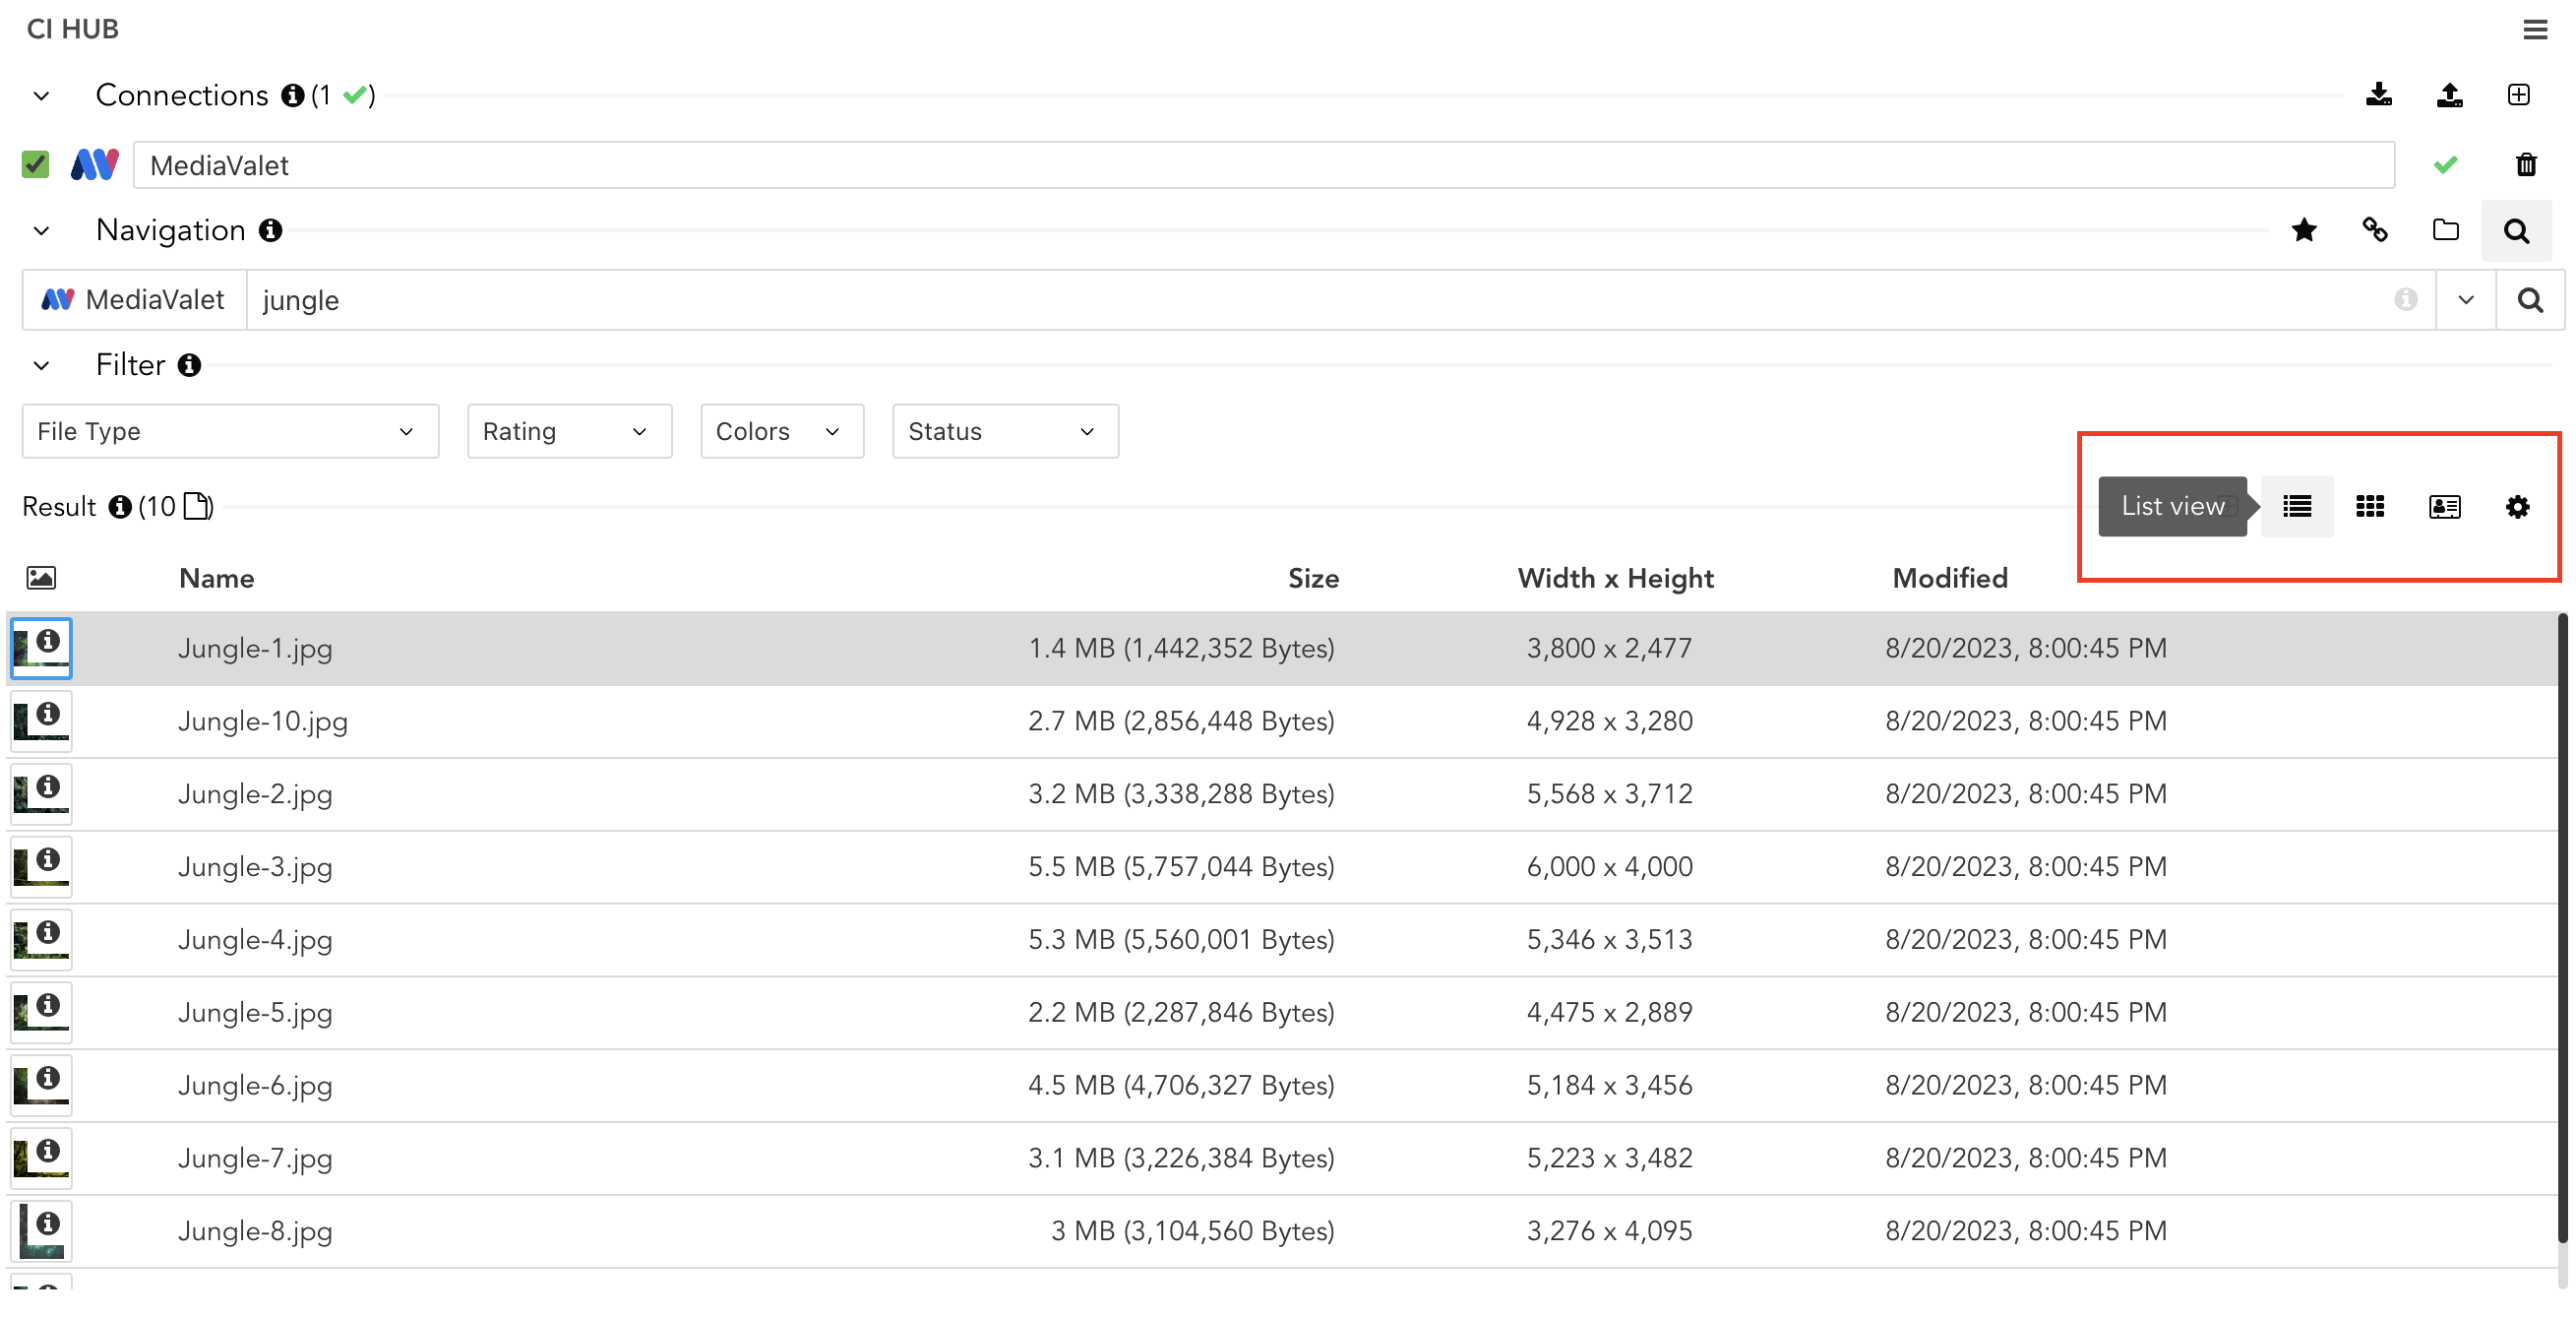
Task: Sort by Width x Height column header
Action: pos(1615,578)
